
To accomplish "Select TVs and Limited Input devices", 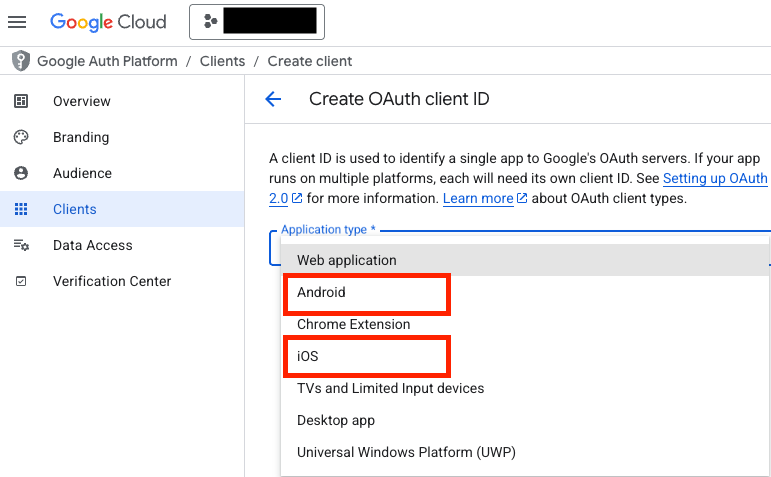I will pyautogui.click(x=390, y=388).
